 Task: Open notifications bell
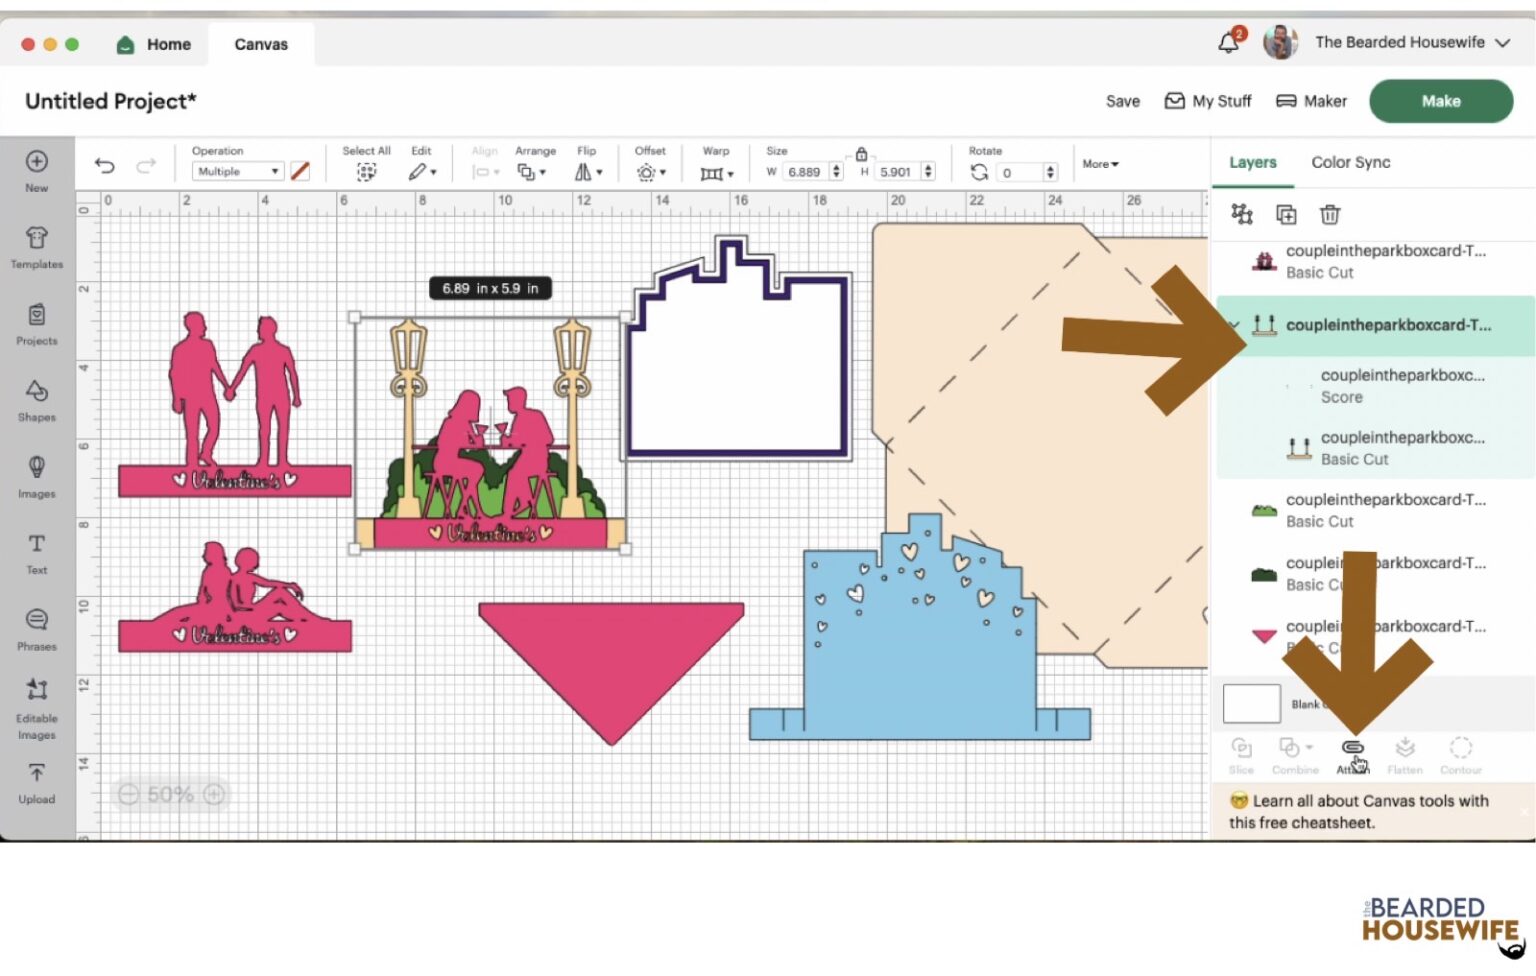(x=1229, y=43)
